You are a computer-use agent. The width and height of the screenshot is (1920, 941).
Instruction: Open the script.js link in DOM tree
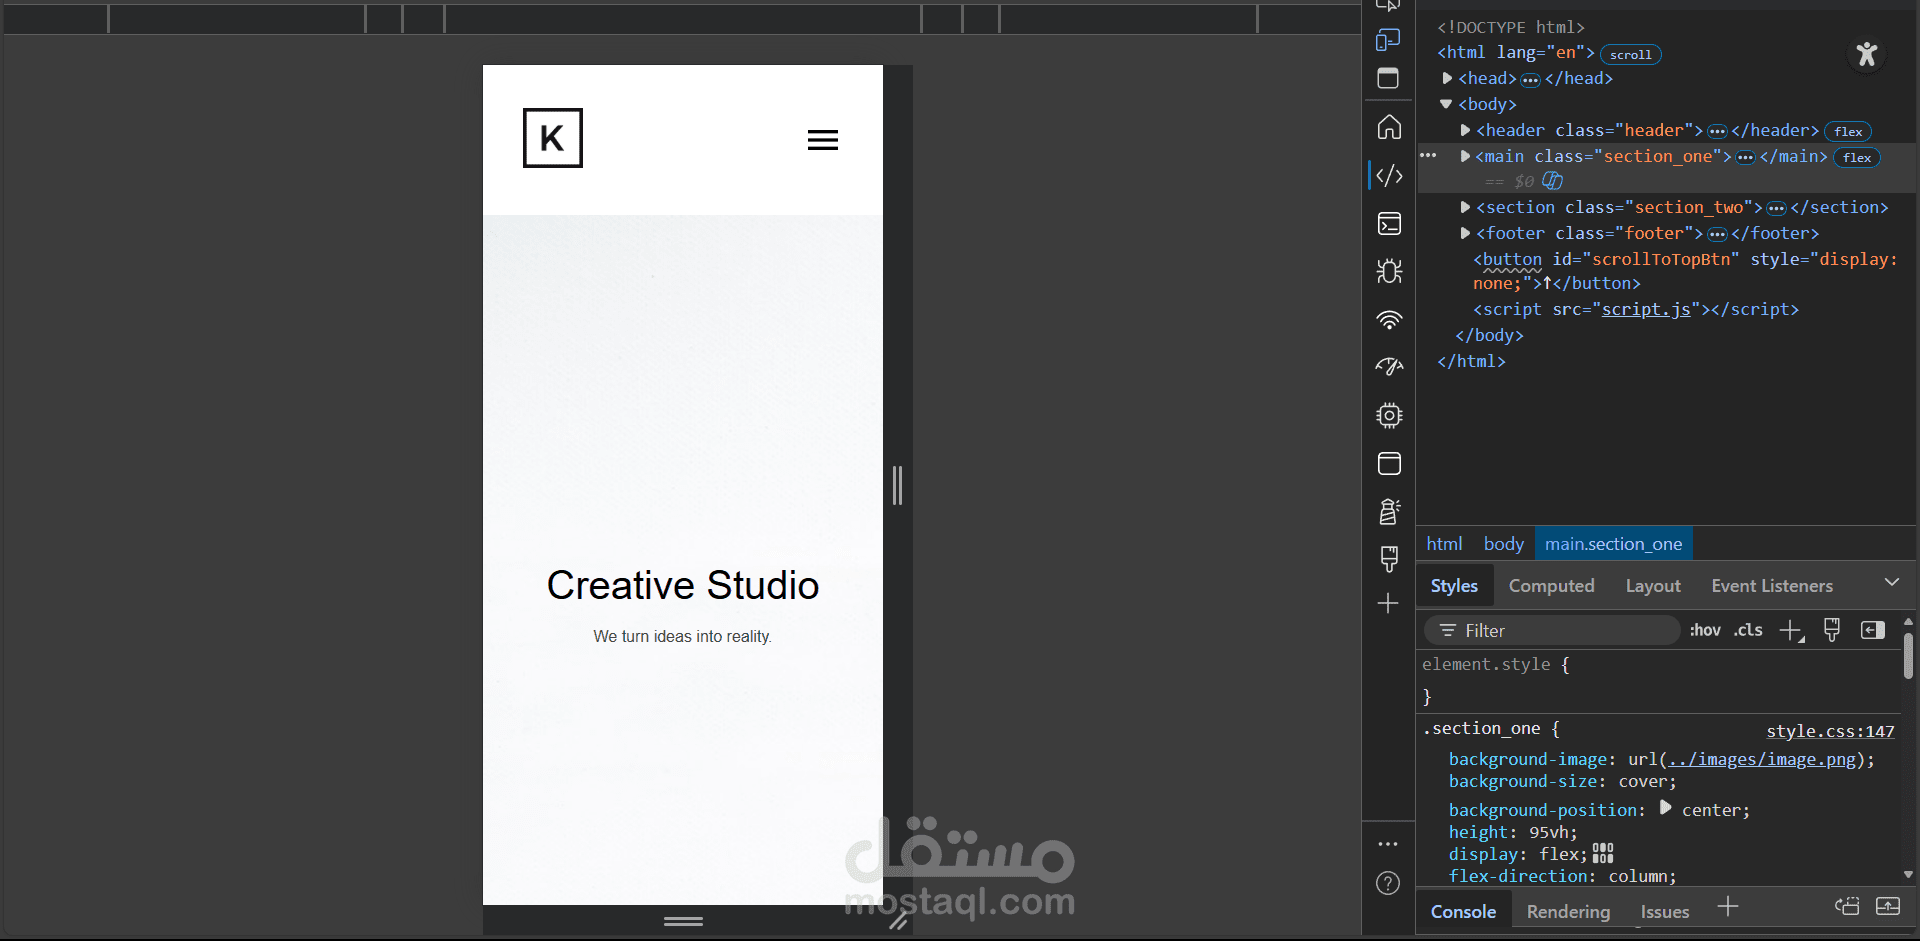[1646, 309]
